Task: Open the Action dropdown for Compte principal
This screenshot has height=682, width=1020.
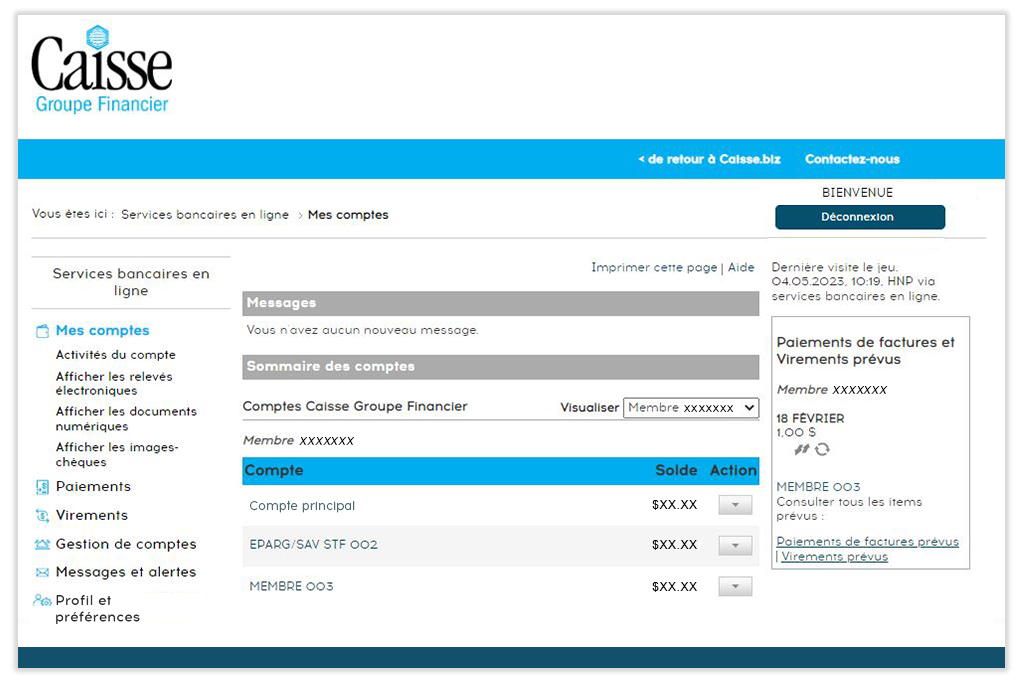Action: (x=735, y=505)
